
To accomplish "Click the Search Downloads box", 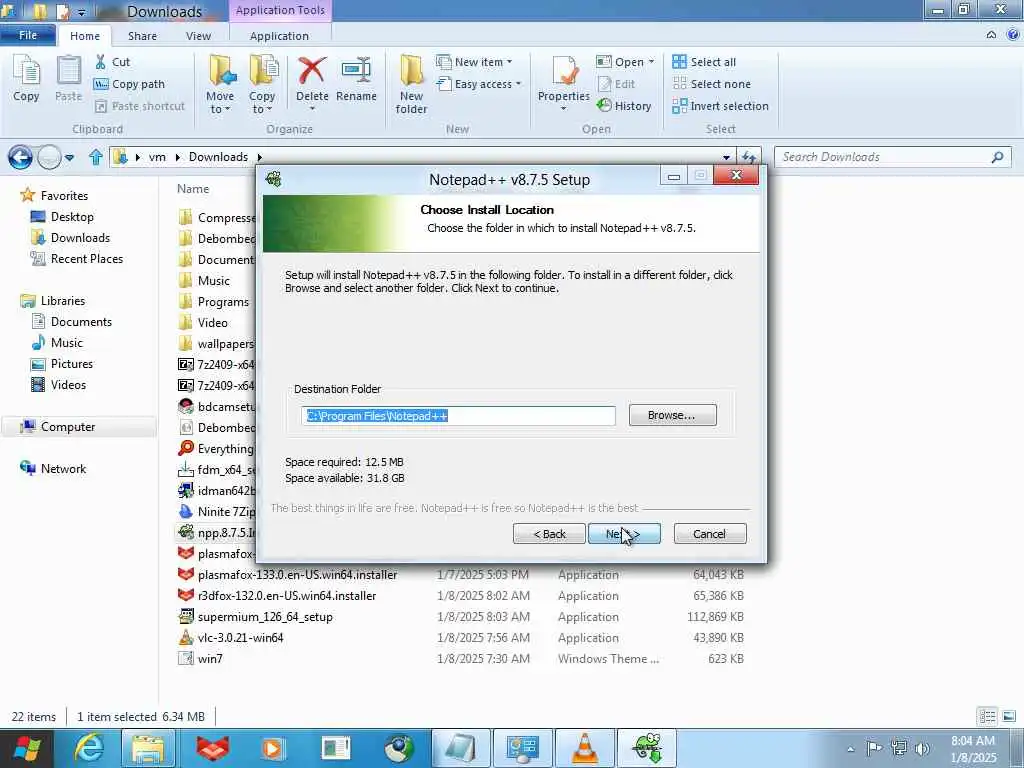I will click(x=892, y=157).
